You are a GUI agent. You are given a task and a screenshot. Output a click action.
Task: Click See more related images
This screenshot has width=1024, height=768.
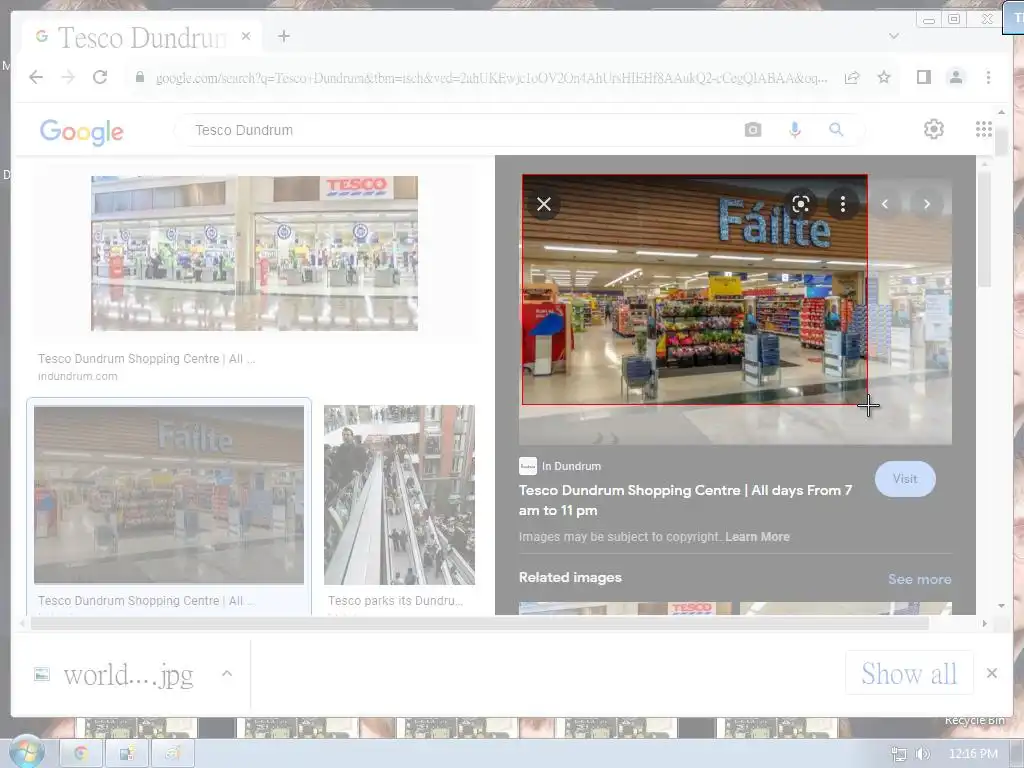point(919,579)
